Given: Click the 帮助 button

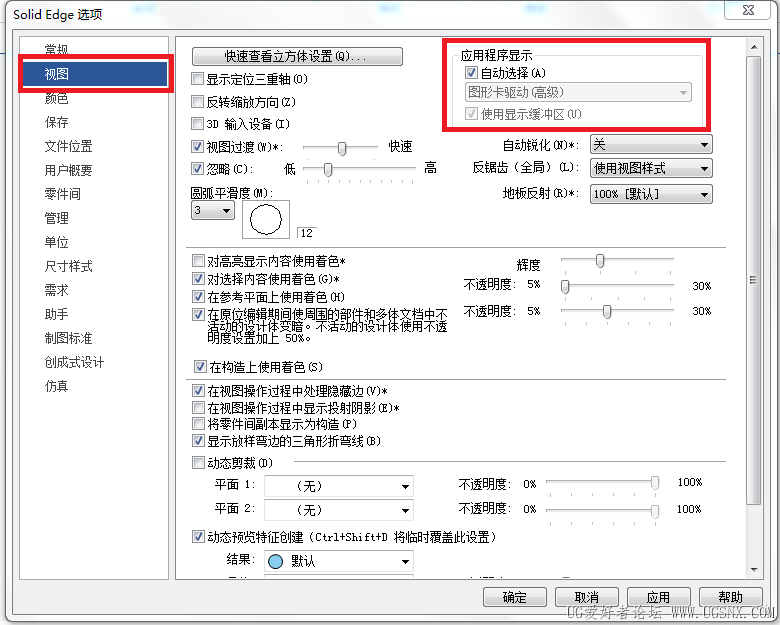Looking at the screenshot, I should (730, 597).
